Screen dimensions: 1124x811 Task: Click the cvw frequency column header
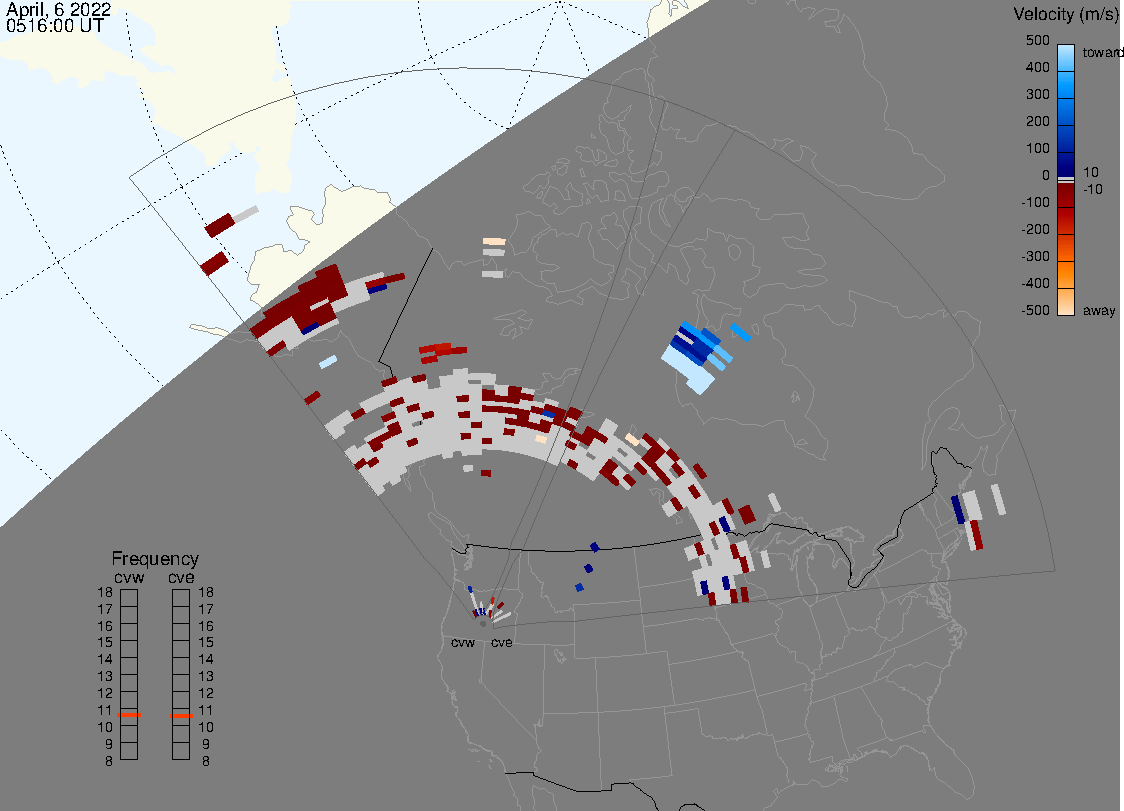[x=129, y=578]
